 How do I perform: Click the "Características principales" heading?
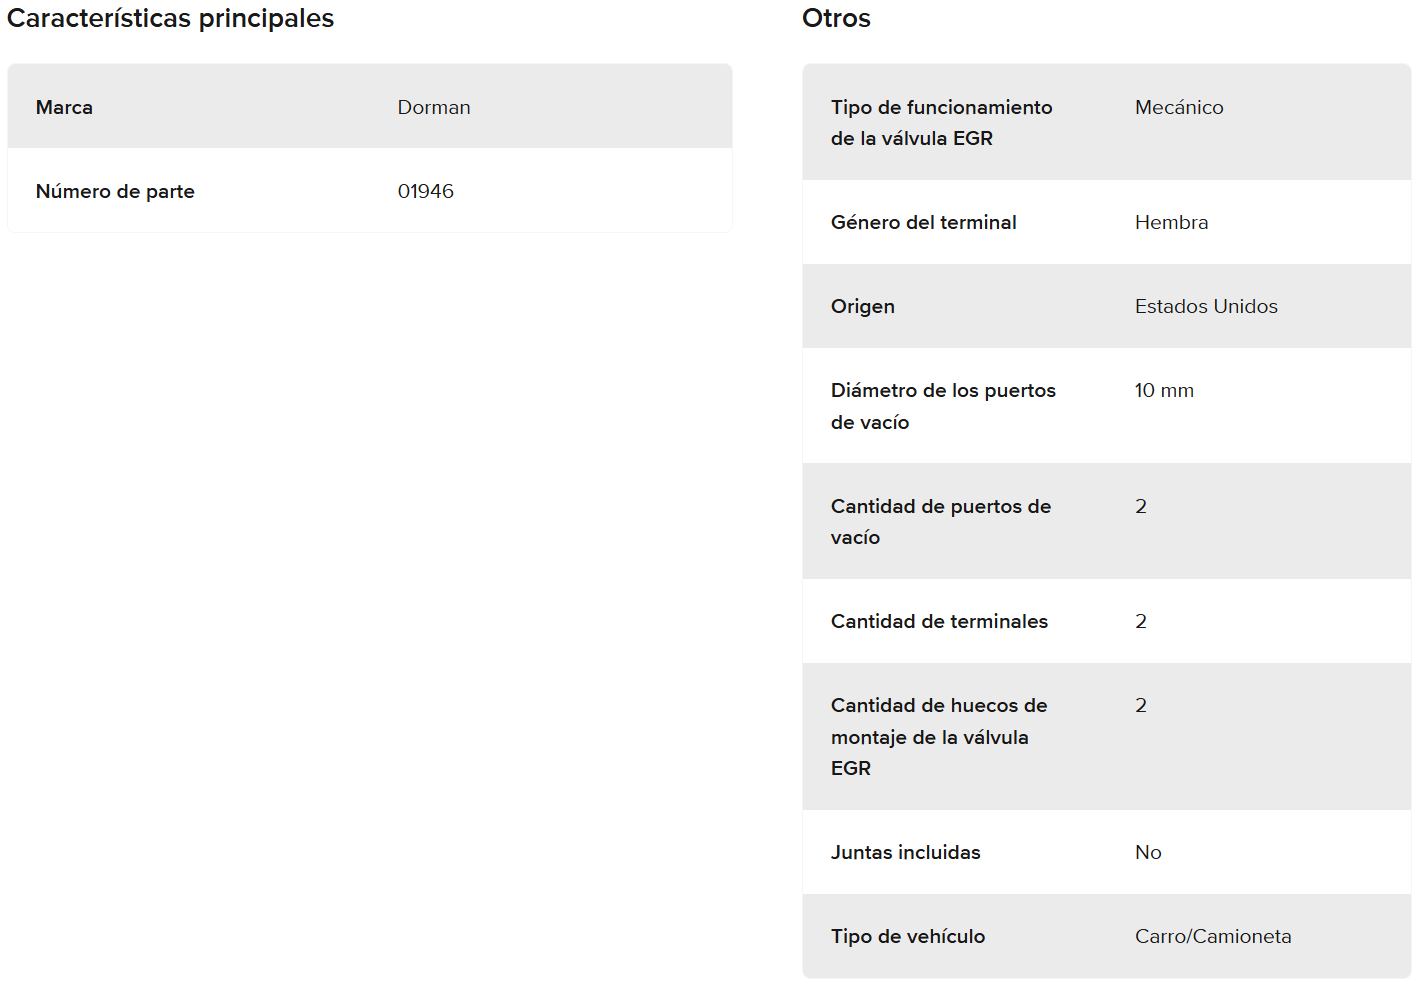click(170, 19)
